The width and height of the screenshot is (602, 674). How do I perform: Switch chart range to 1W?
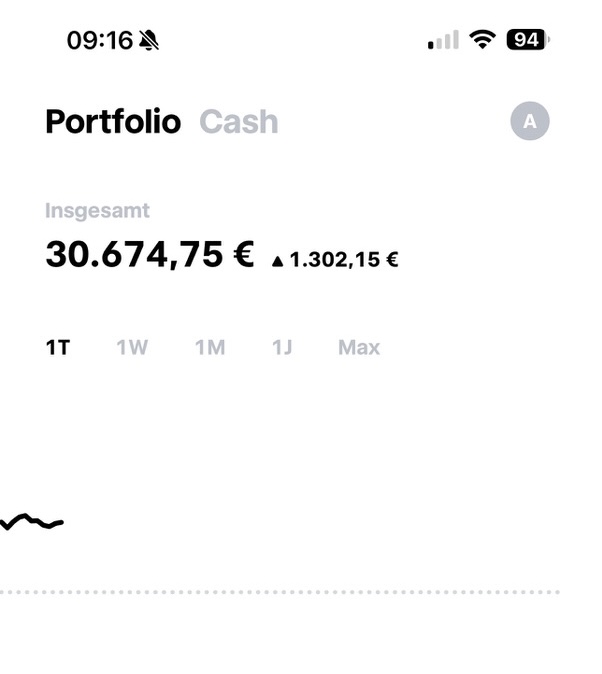(x=132, y=348)
